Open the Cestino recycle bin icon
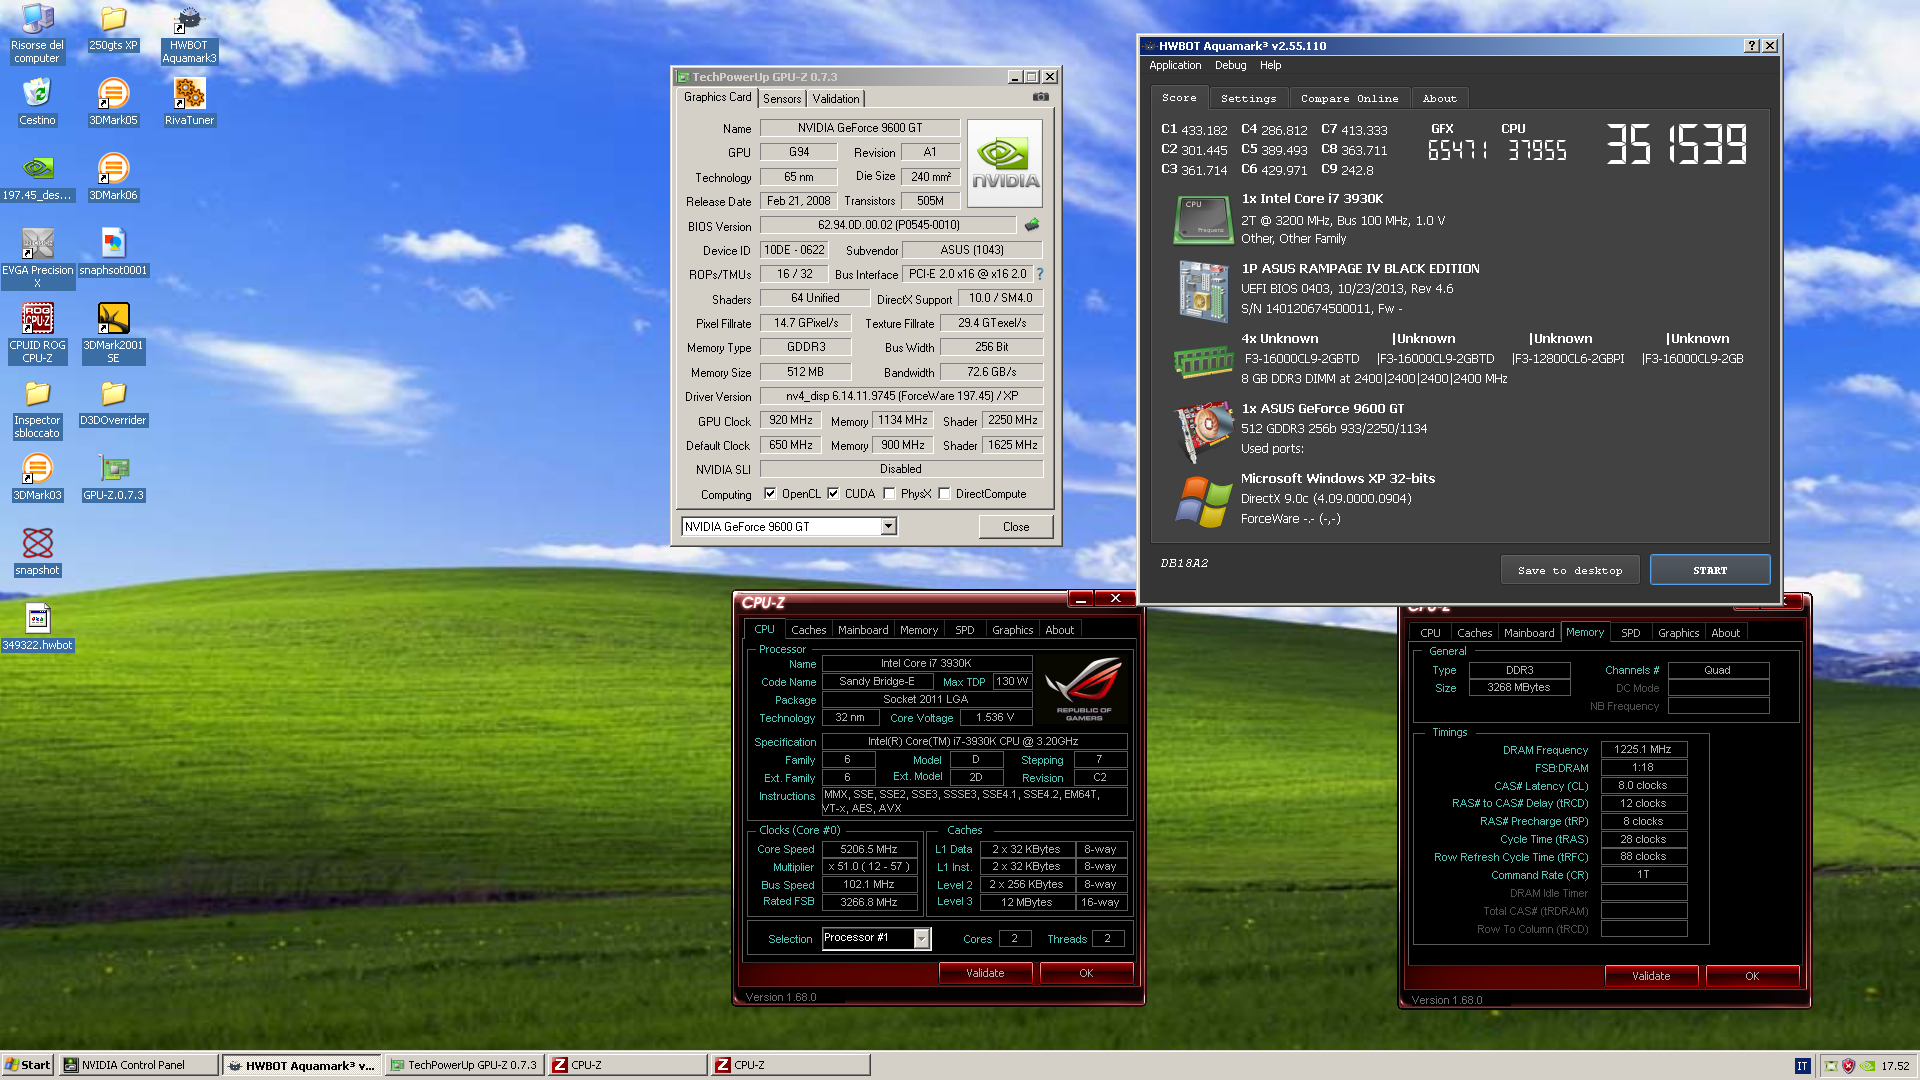This screenshot has height=1080, width=1920. [37, 102]
